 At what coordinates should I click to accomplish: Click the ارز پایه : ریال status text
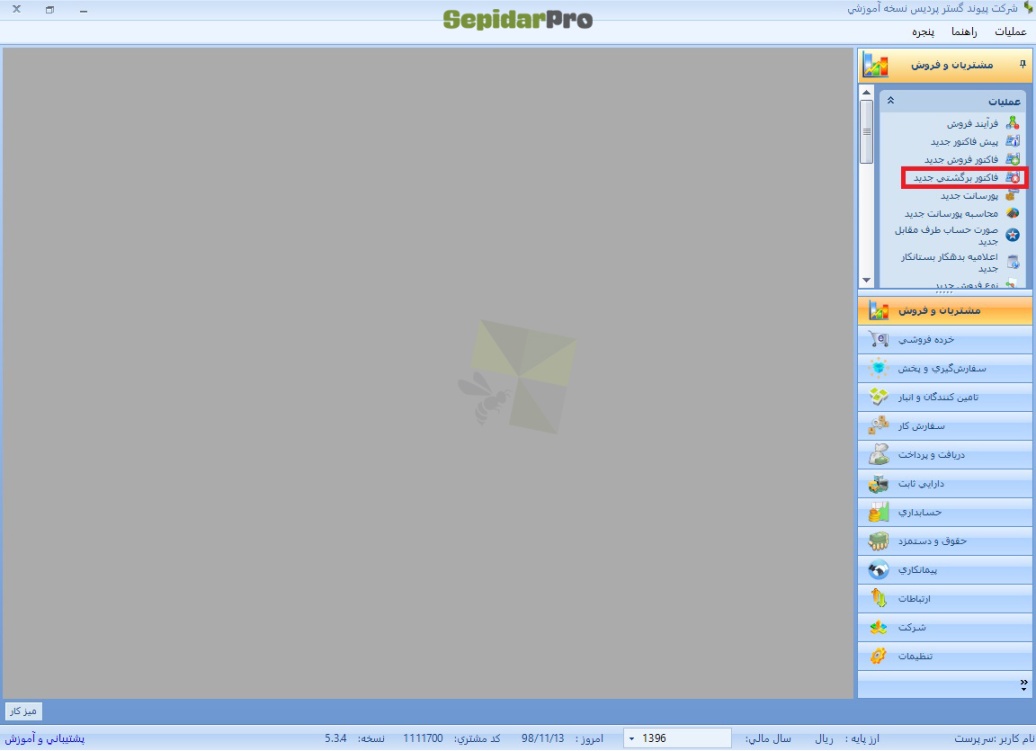pos(847,738)
